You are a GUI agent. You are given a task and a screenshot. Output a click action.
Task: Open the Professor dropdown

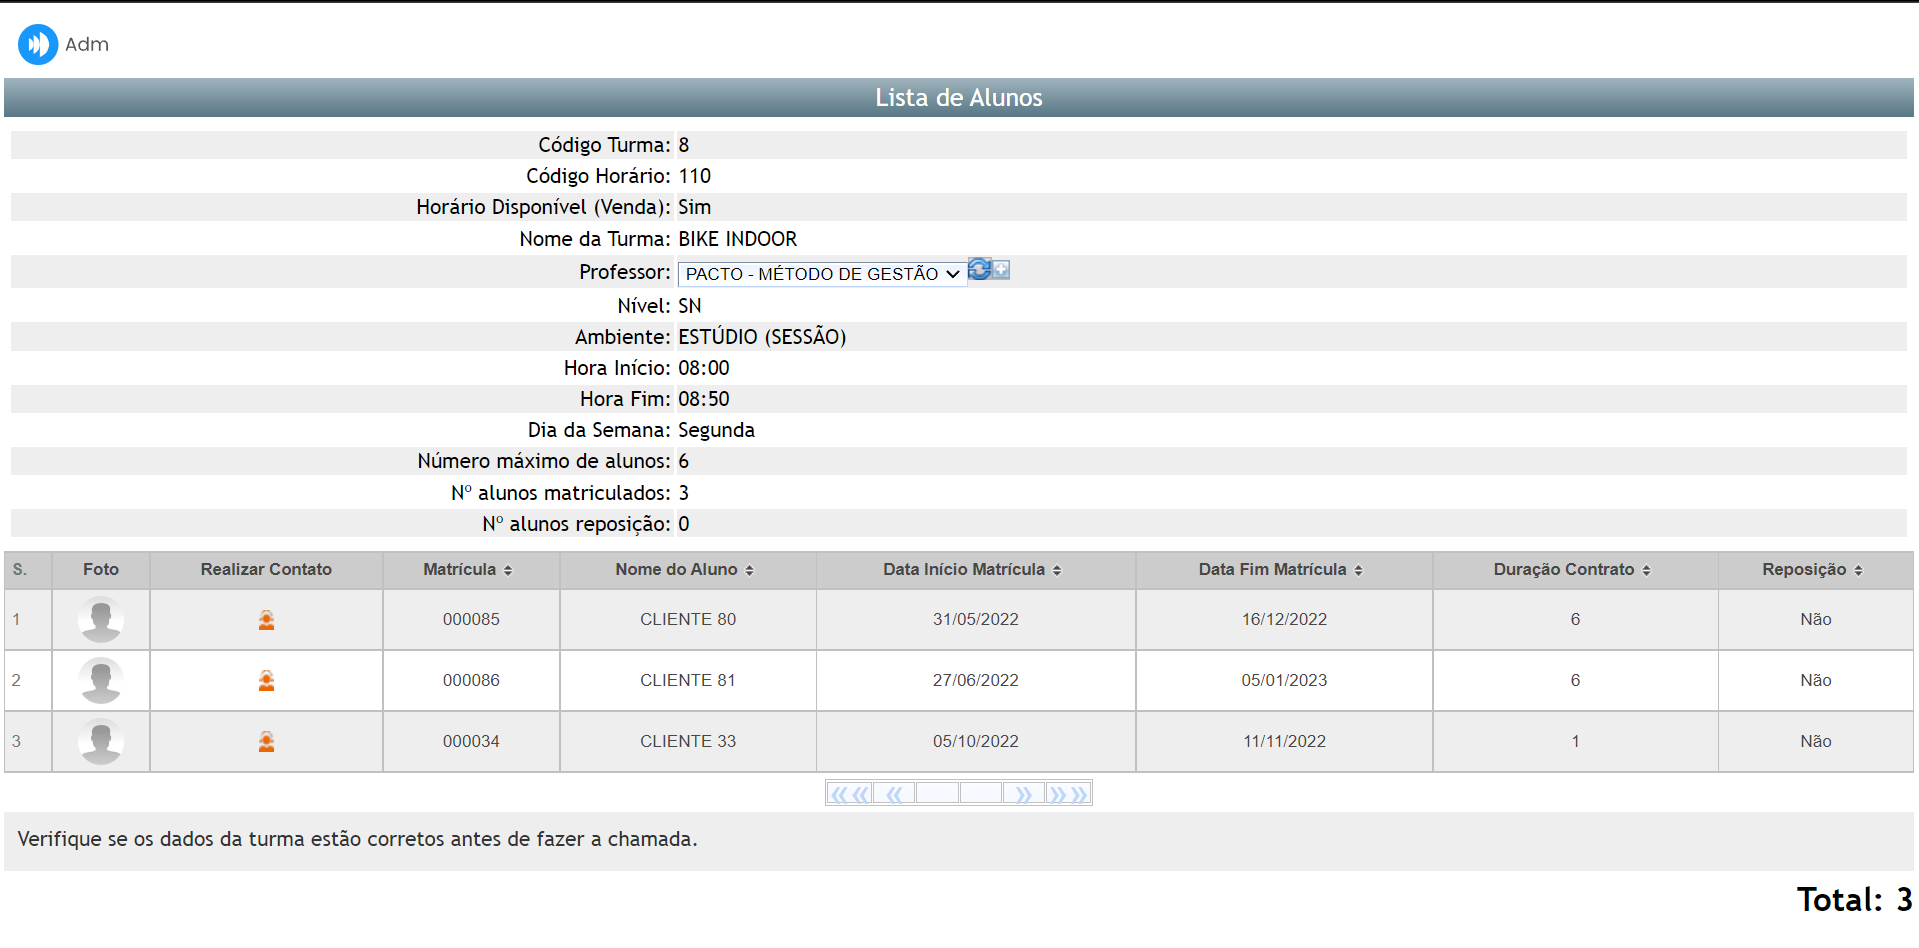tap(821, 274)
